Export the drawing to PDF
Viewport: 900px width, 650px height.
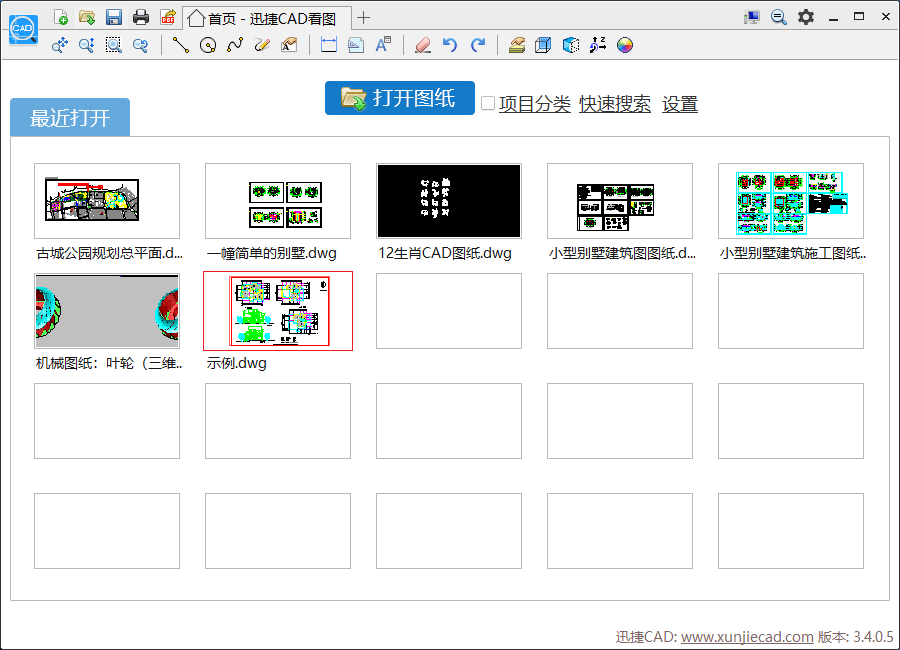pos(168,17)
